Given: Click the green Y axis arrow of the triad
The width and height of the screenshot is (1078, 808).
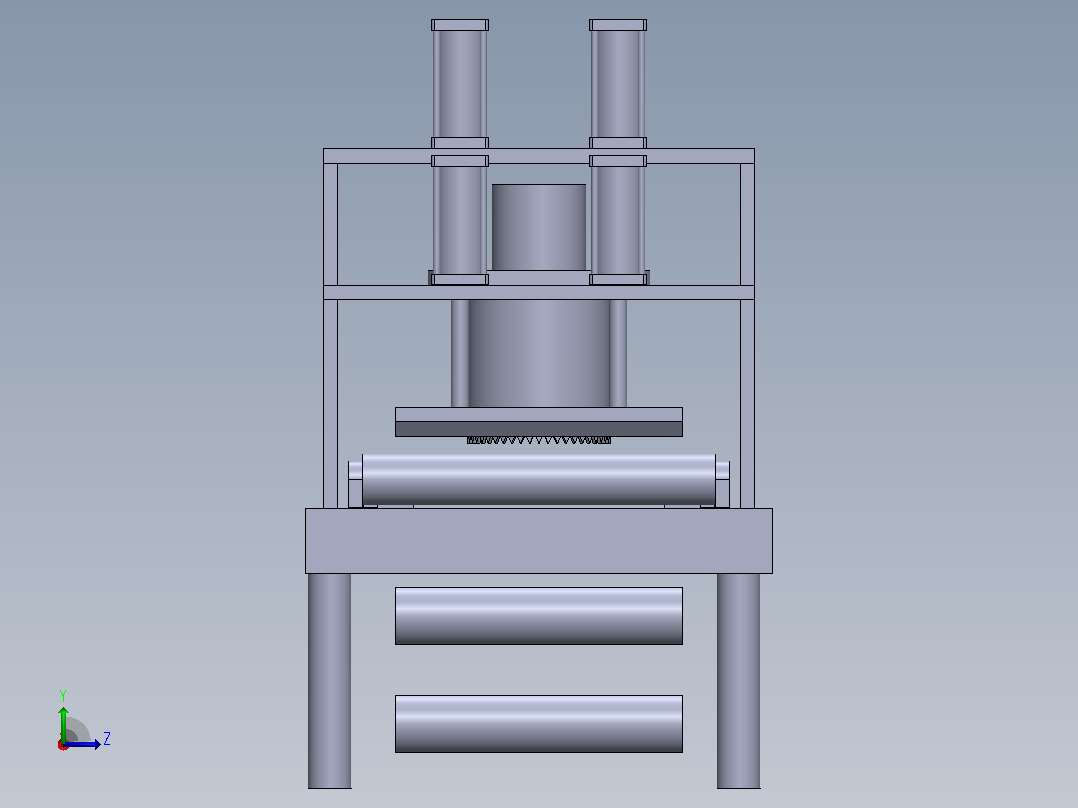Looking at the screenshot, I should coord(63,725).
